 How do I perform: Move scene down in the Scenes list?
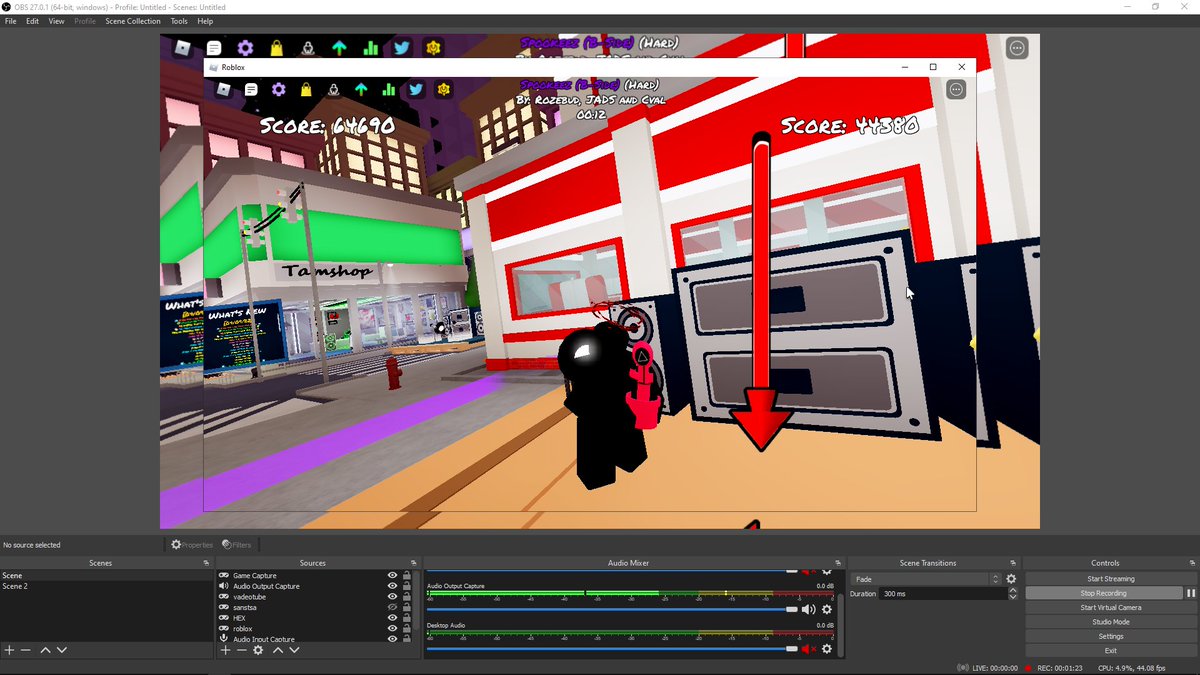[62, 650]
